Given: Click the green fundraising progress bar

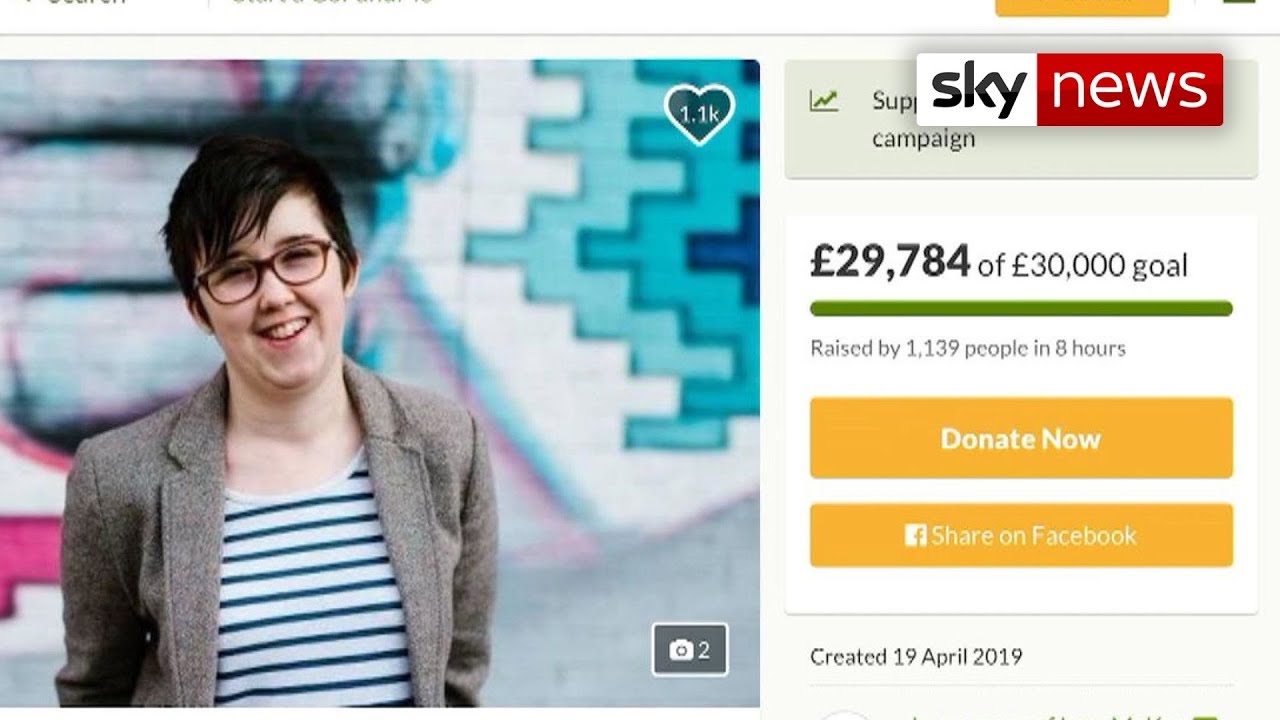Looking at the screenshot, I should (1021, 308).
